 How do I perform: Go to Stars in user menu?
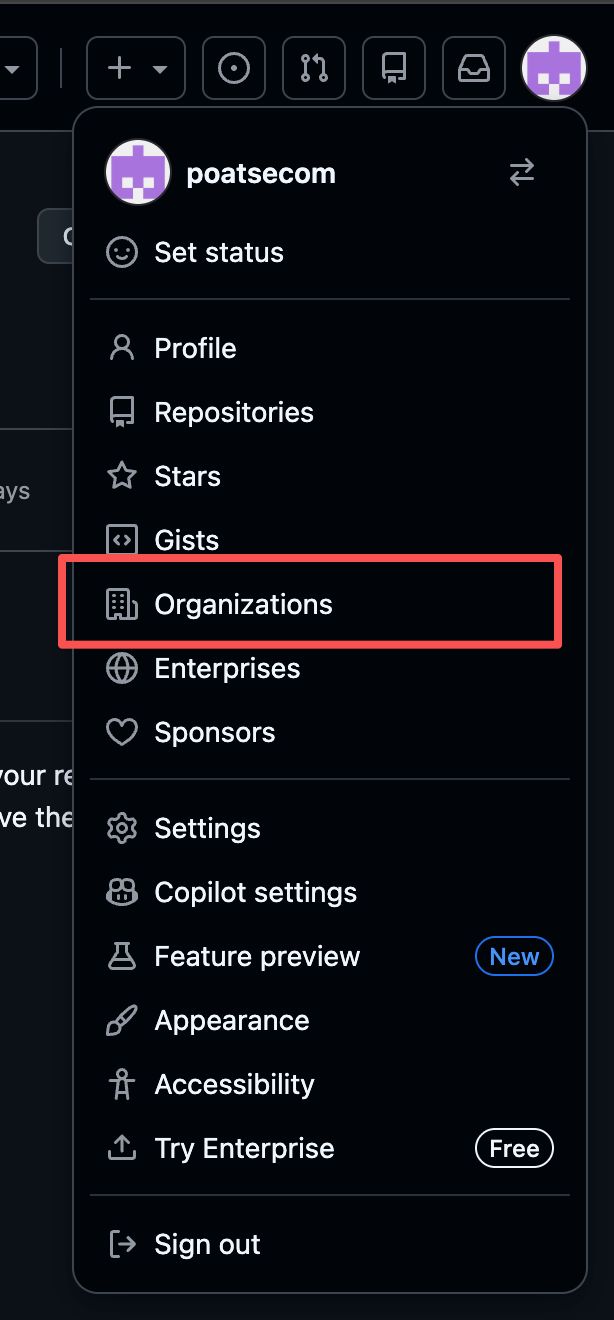point(187,476)
